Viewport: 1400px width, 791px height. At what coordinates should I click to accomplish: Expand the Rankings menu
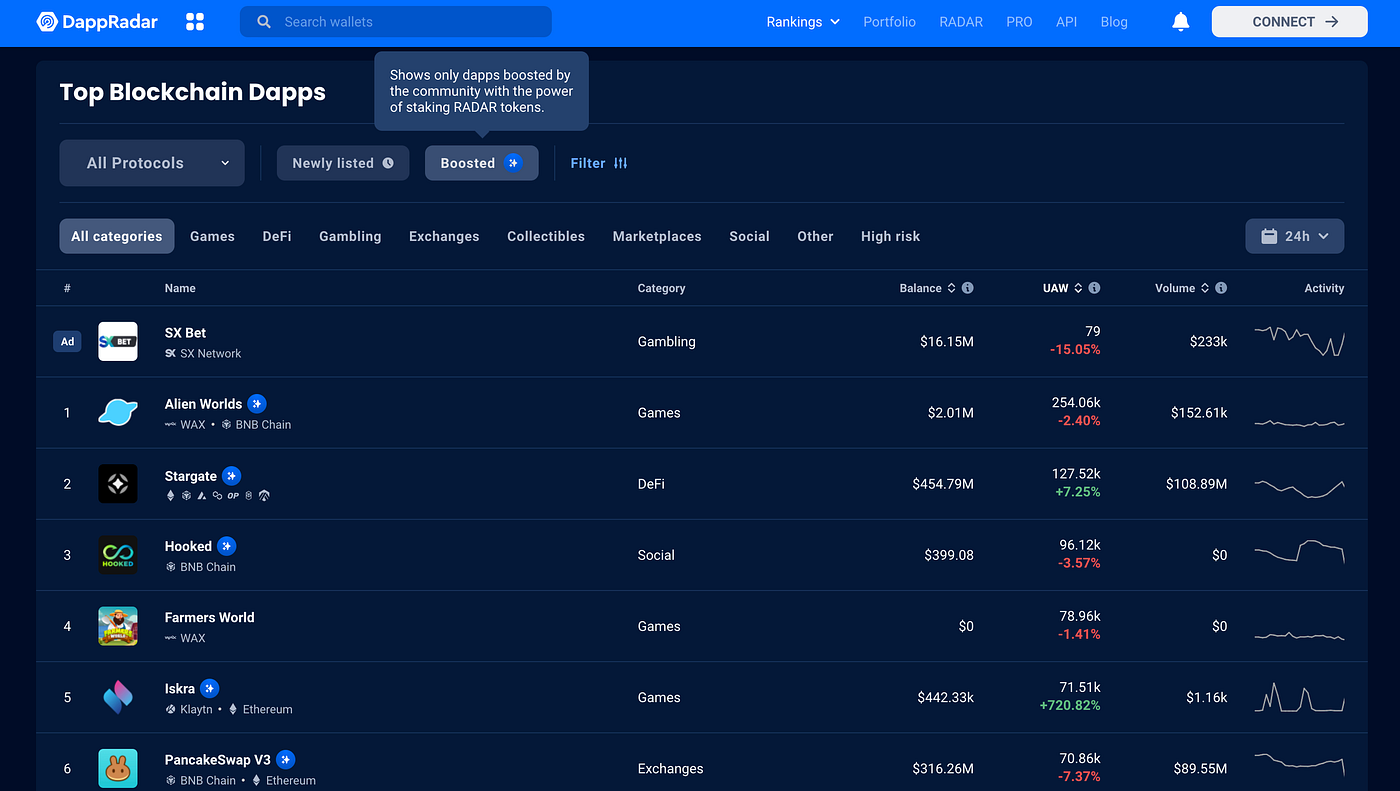pos(803,22)
